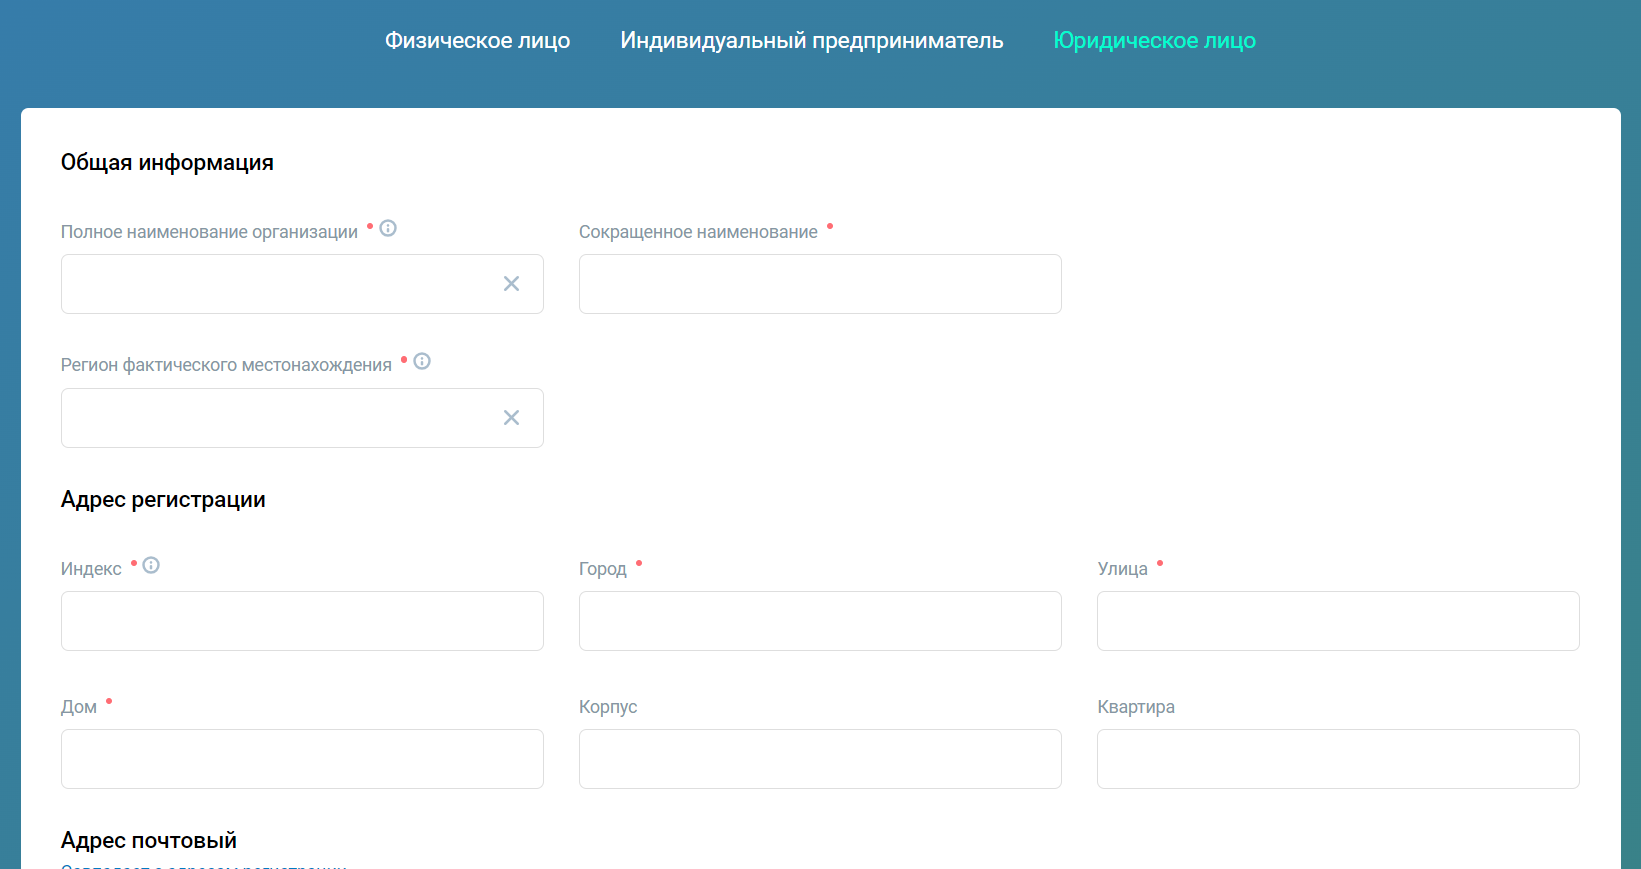Show info icon next to Индекс

pyautogui.click(x=151, y=565)
